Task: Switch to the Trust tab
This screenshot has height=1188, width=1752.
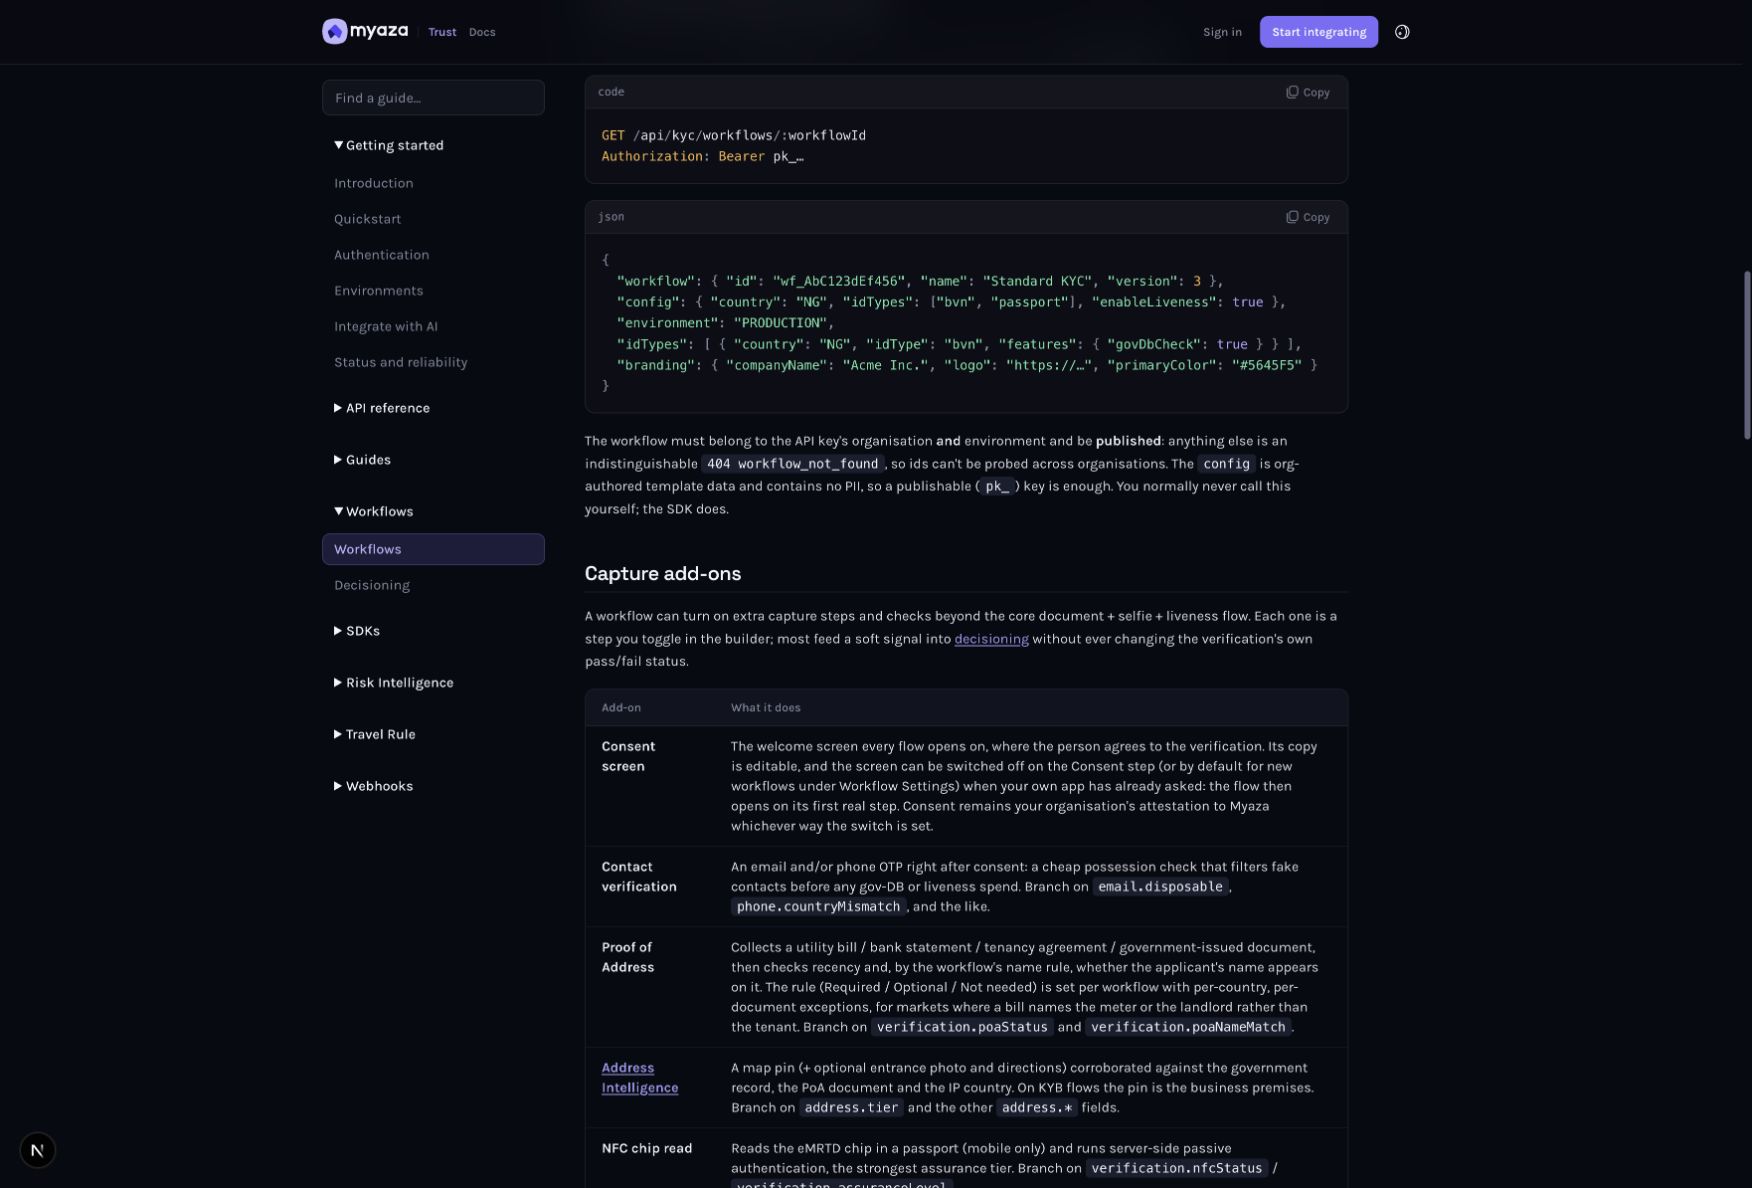Action: pyautogui.click(x=442, y=32)
